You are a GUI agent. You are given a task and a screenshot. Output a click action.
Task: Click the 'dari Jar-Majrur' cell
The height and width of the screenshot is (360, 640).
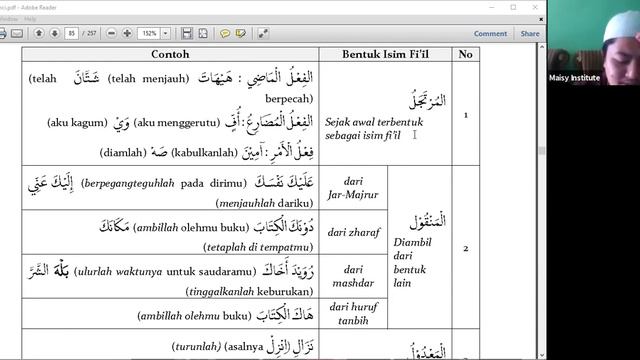[353, 188]
